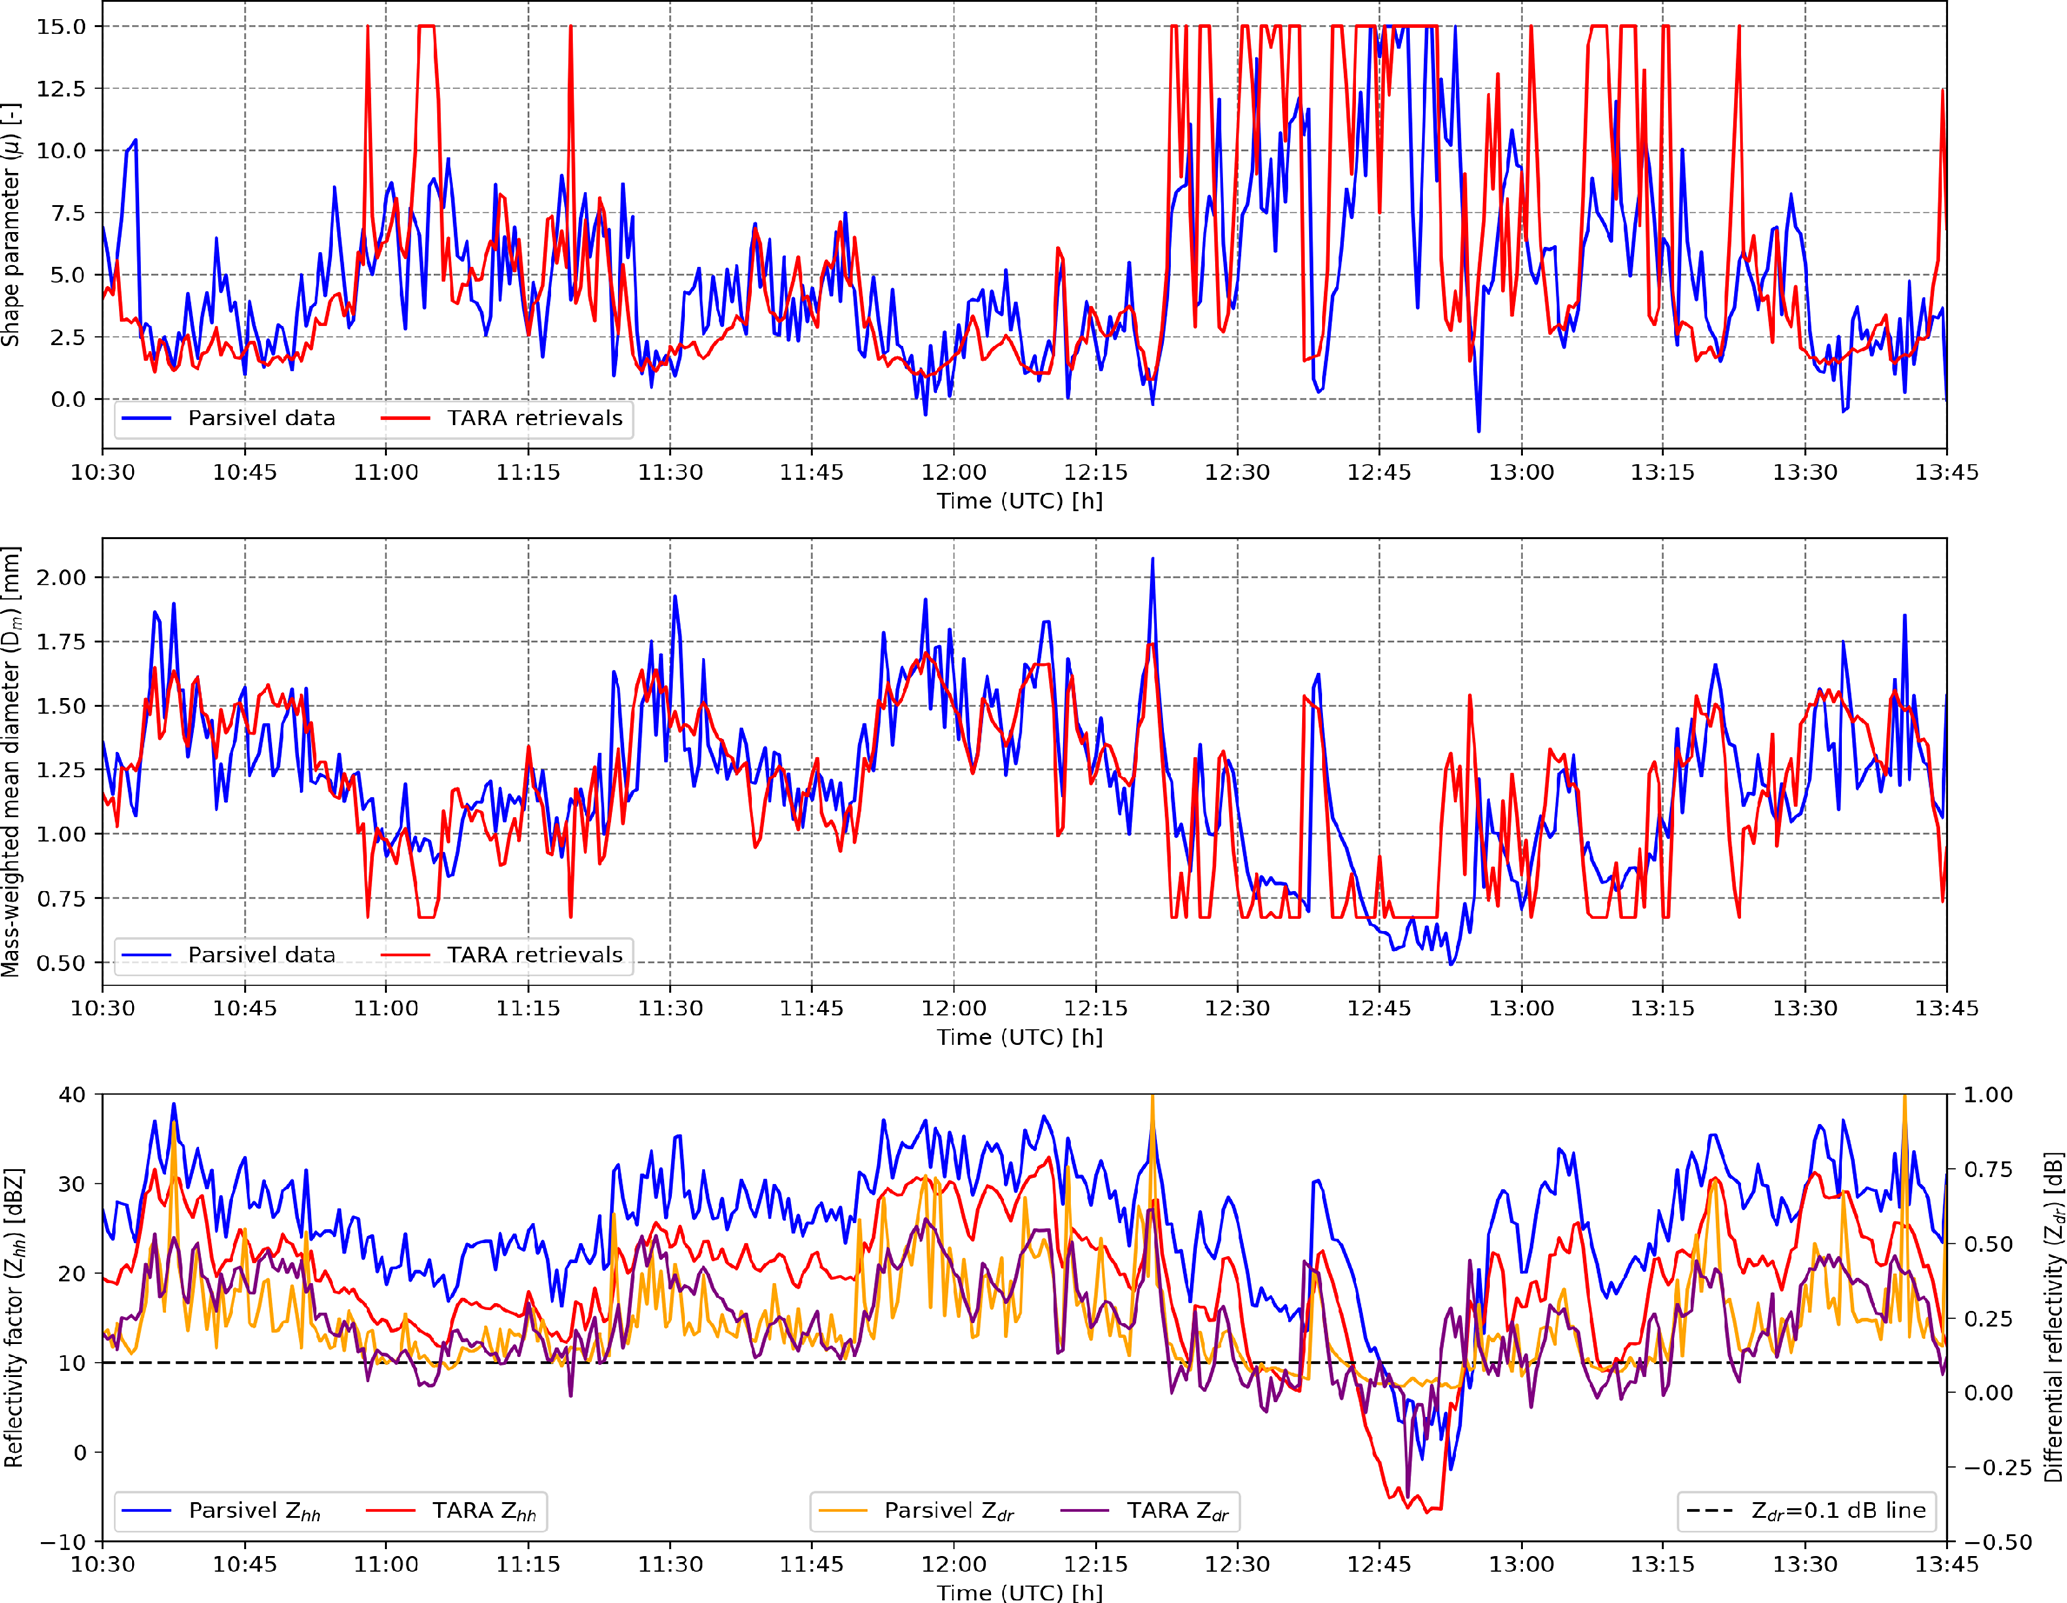Click the Reflectivity factor (Zhh) y-axis label
Viewport: 2067px width, 1603px height.
[13, 1317]
